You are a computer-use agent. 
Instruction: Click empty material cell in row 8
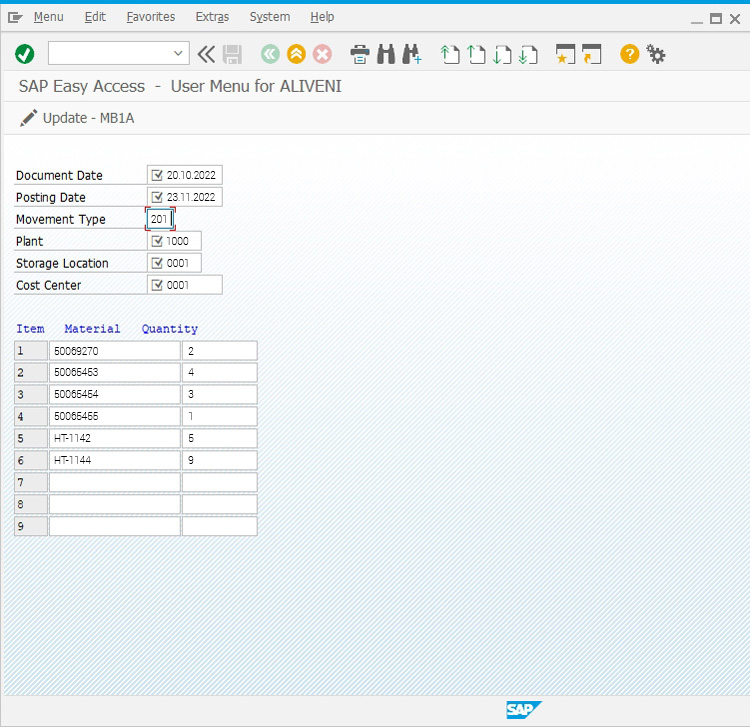pos(115,504)
